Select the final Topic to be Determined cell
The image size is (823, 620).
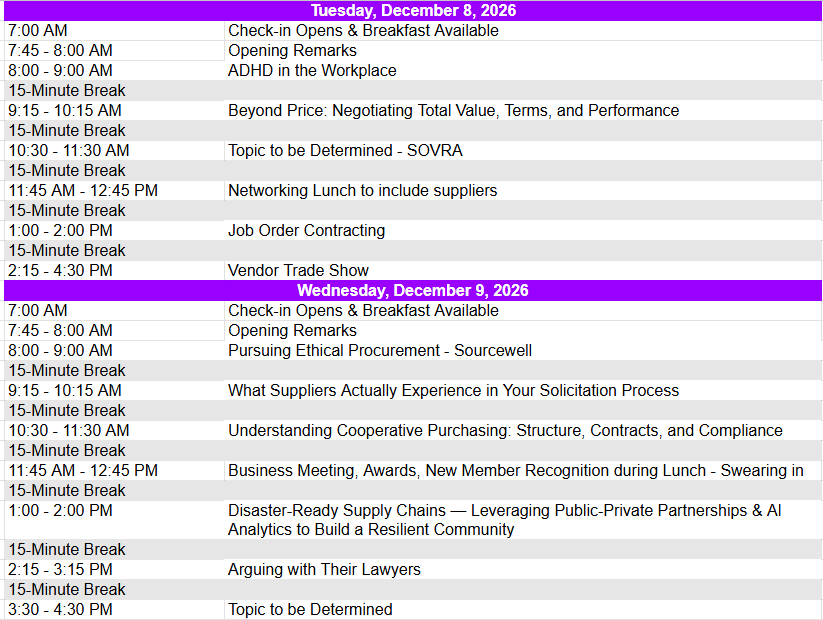[523, 610]
